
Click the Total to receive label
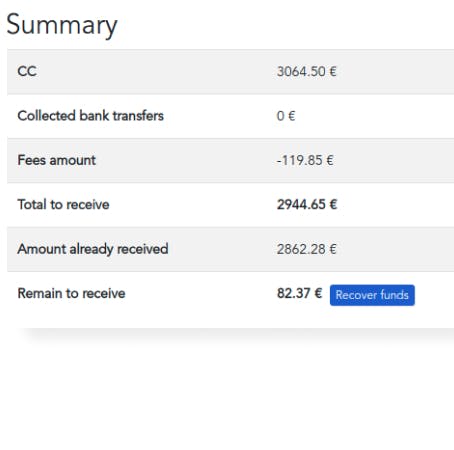point(63,204)
